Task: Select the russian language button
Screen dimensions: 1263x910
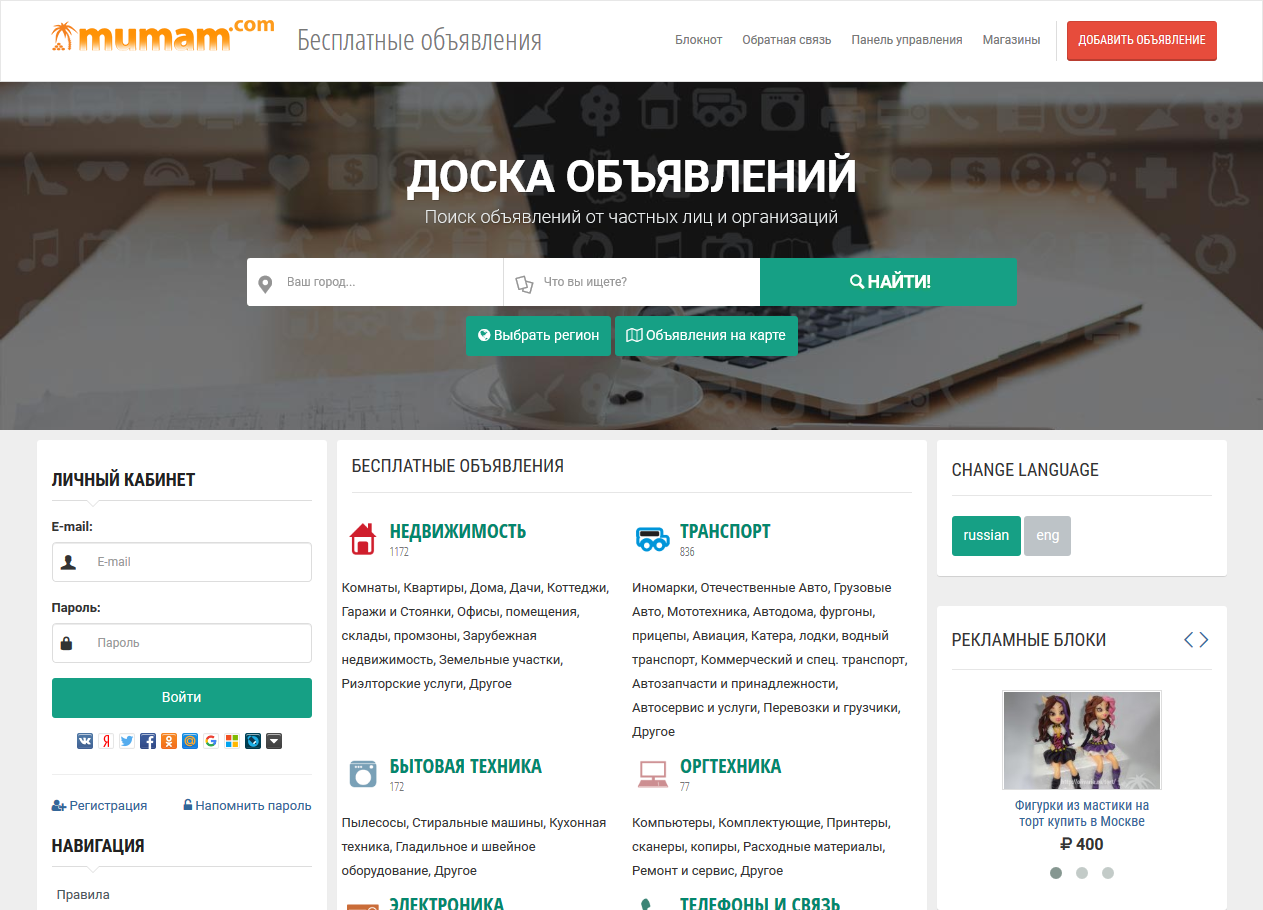Action: 986,535
